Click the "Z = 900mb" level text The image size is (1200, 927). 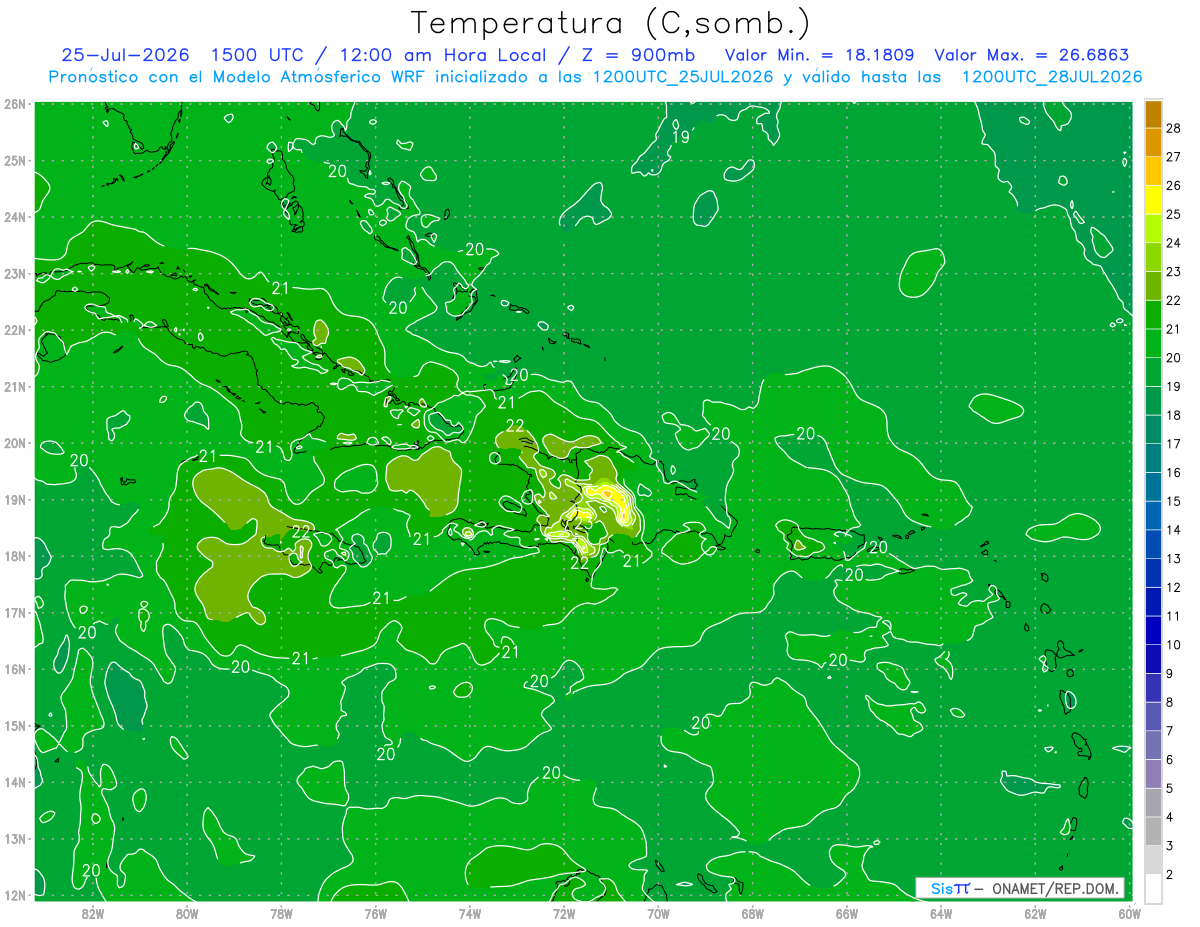point(640,55)
